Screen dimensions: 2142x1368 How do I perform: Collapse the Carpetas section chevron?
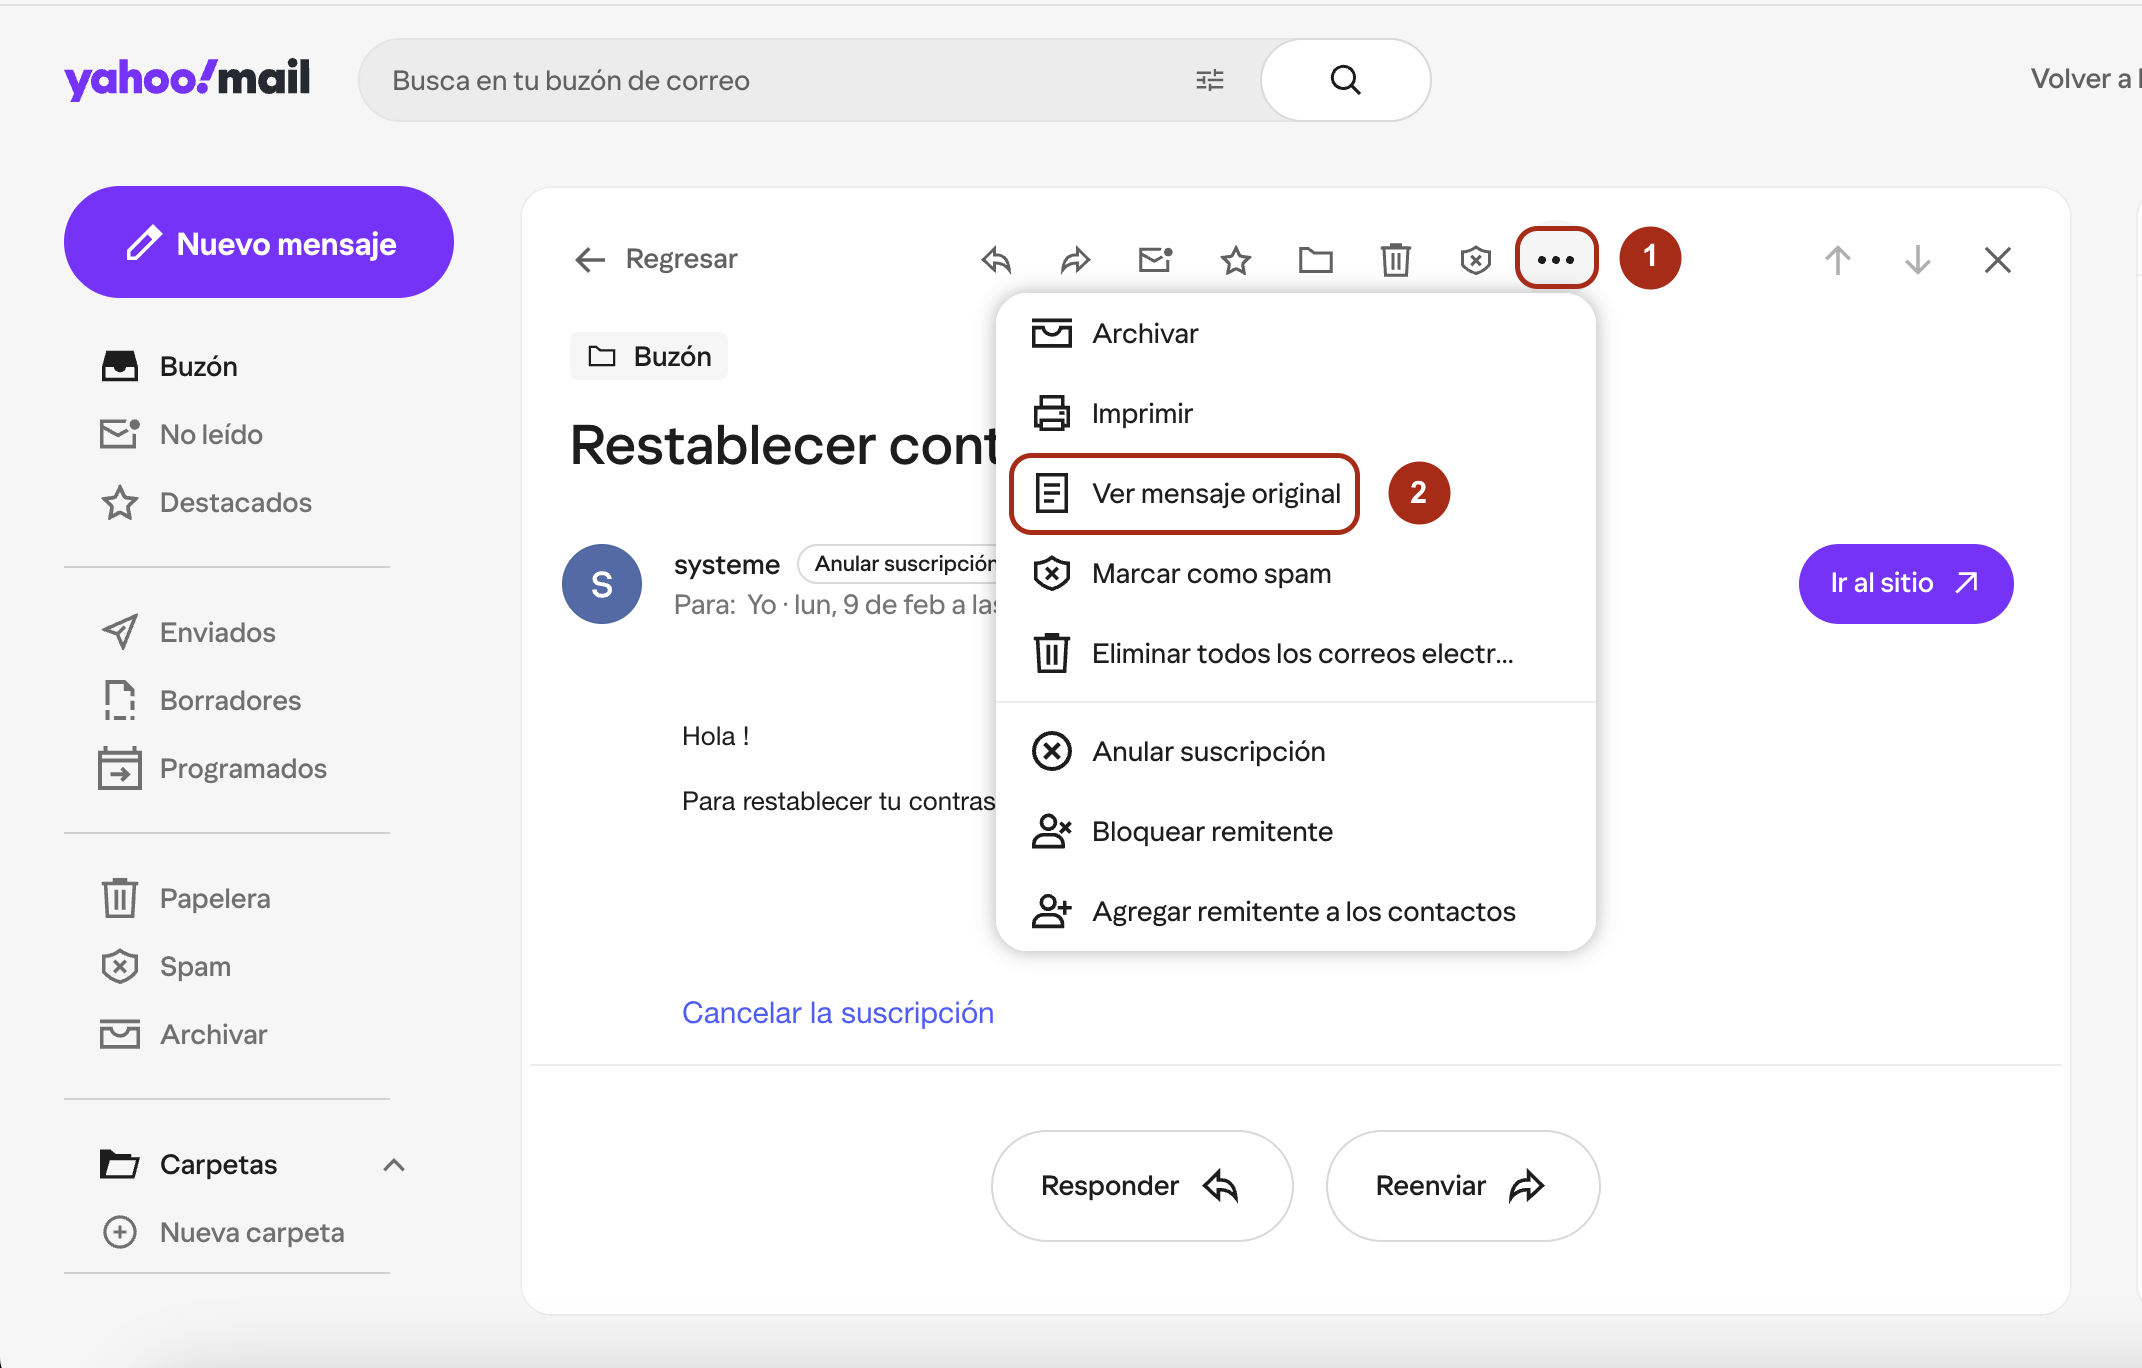394,1165
